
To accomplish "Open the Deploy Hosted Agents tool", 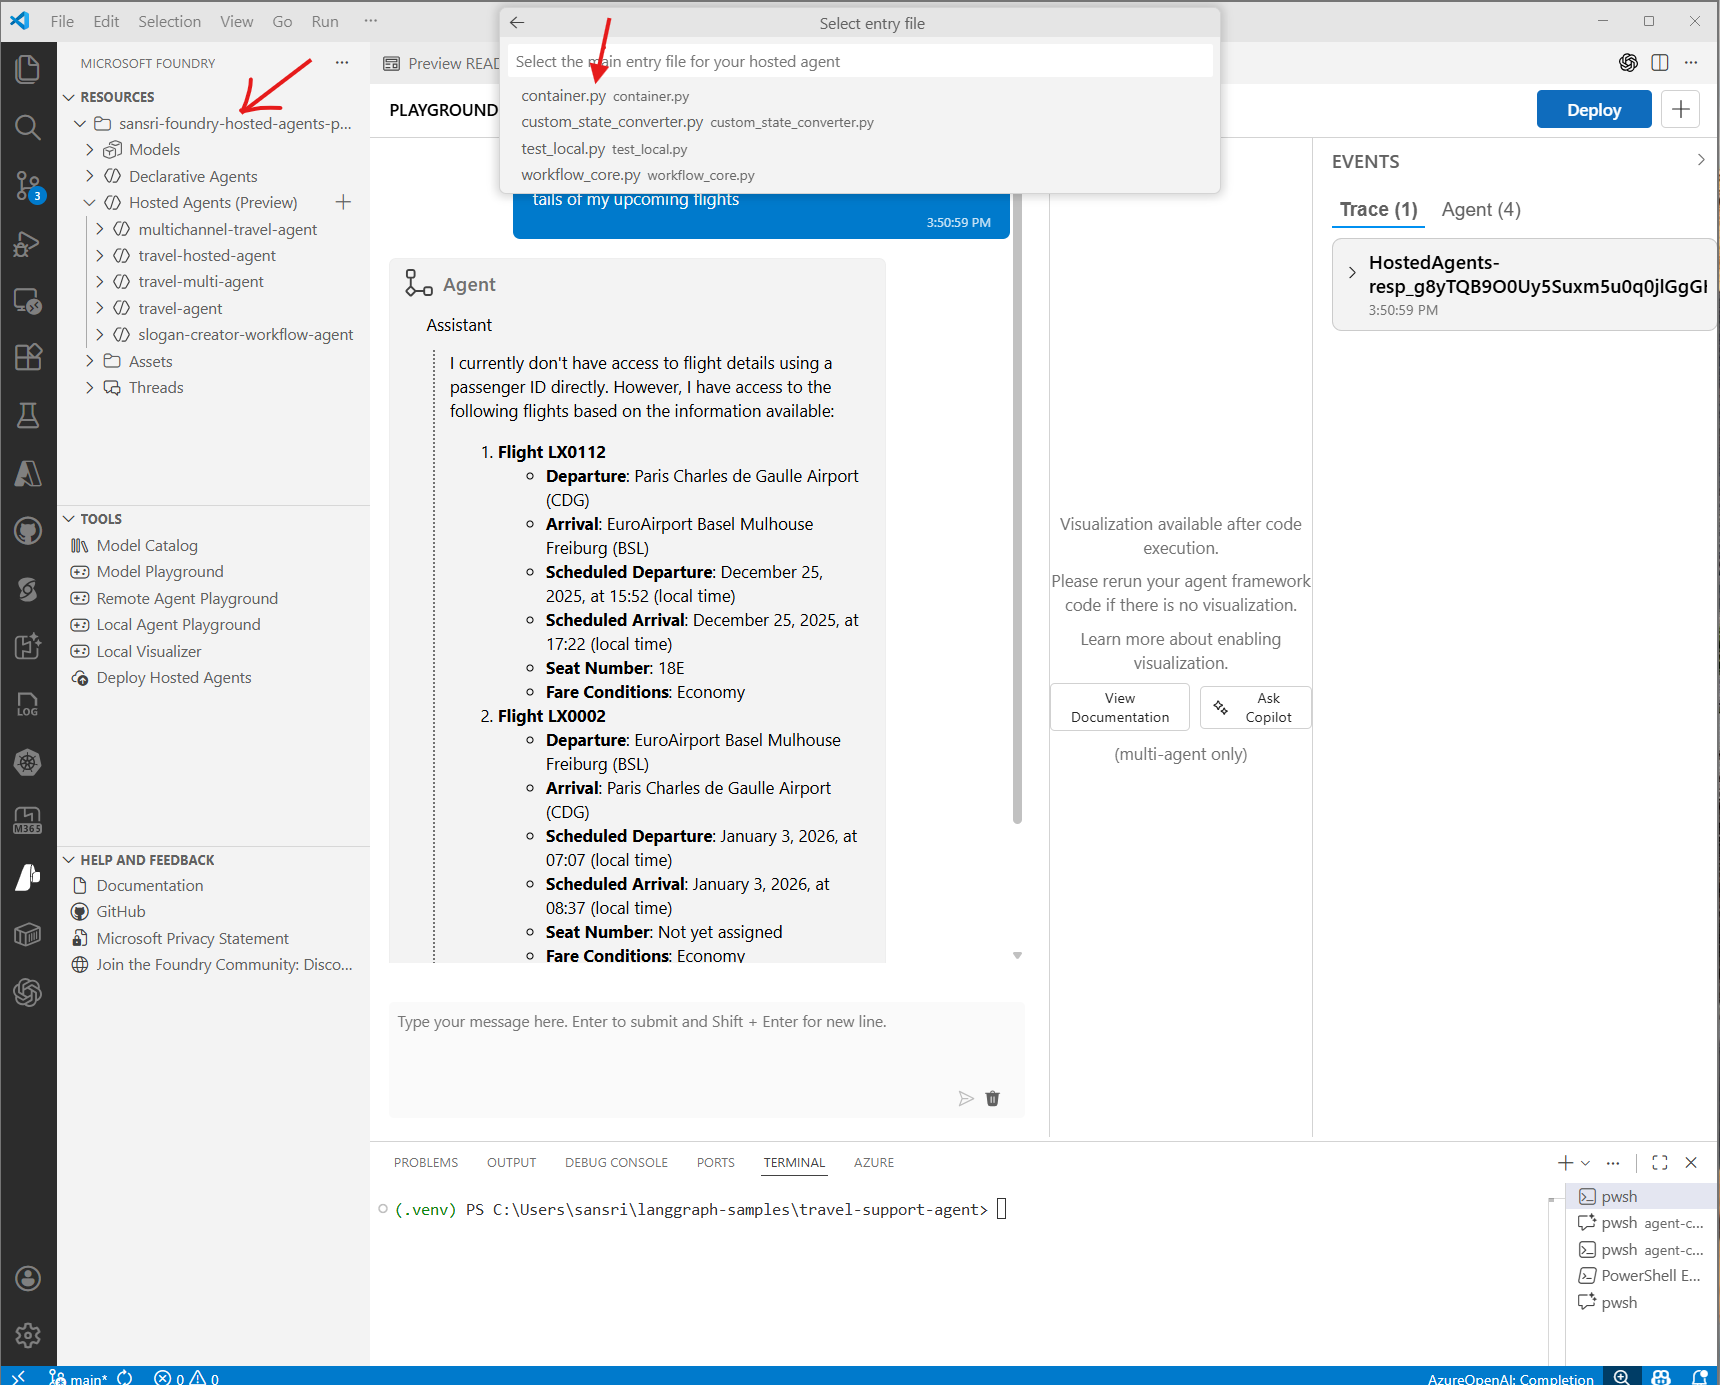I will pos(174,677).
